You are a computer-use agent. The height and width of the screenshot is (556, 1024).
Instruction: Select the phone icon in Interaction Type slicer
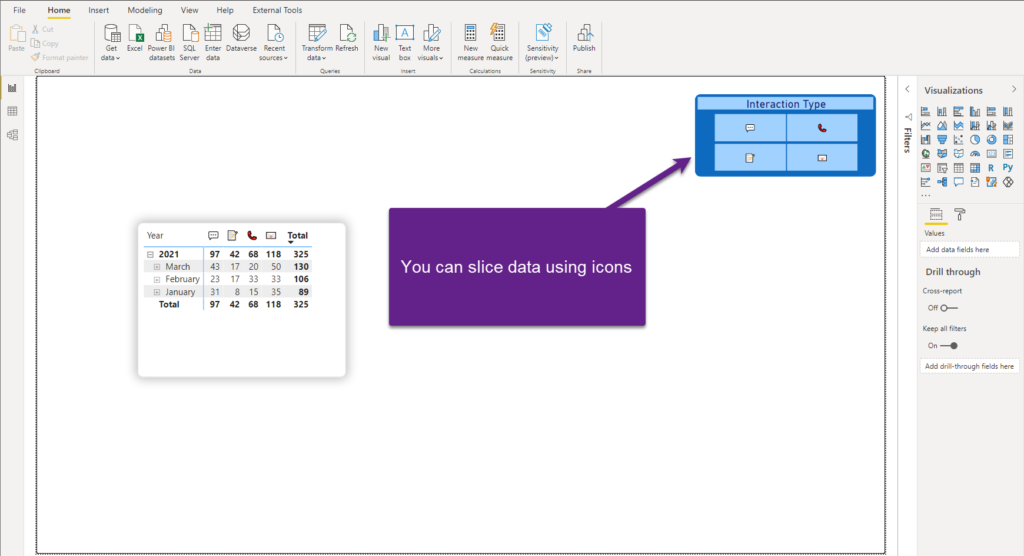pos(822,128)
